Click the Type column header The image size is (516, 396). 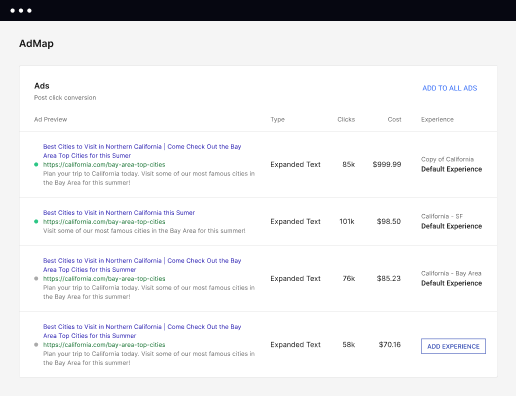coord(277,119)
